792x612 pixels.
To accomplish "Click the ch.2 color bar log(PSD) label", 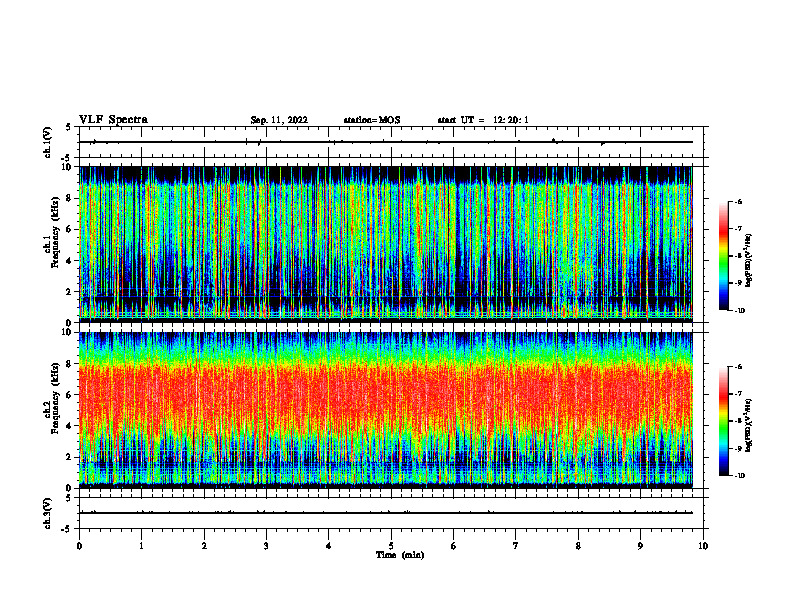I will pyautogui.click(x=749, y=426).
